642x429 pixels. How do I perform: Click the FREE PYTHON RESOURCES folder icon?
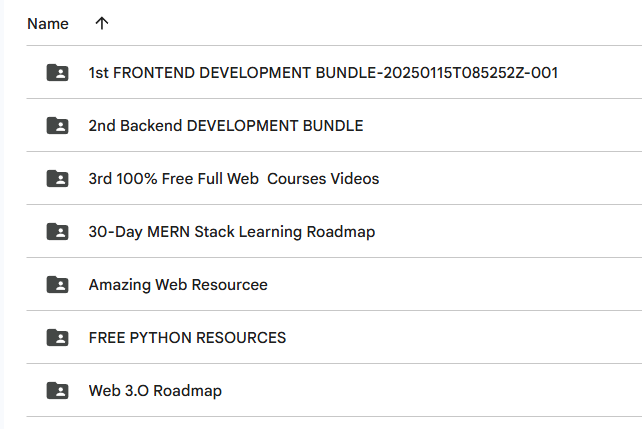57,337
